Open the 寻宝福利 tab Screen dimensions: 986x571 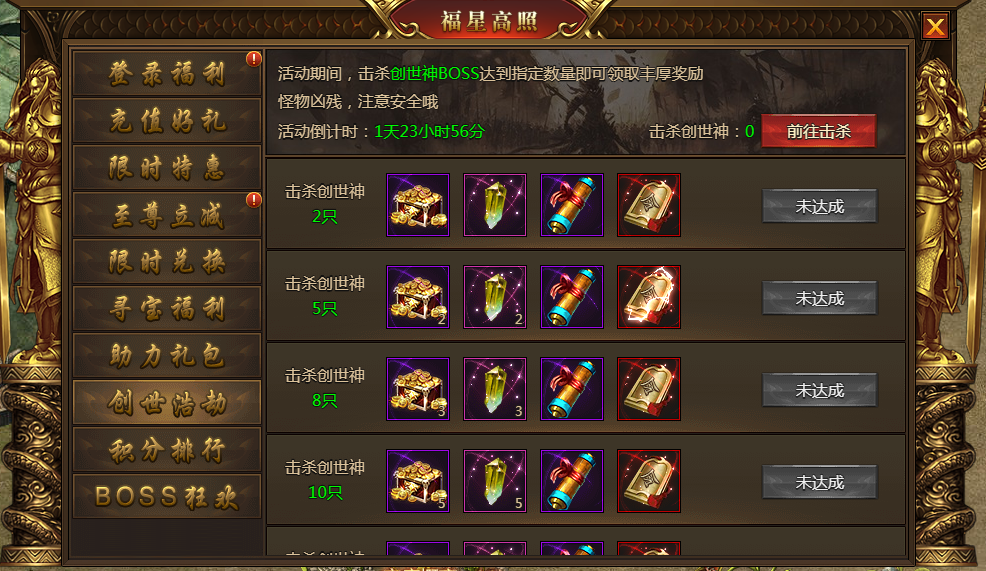(167, 309)
